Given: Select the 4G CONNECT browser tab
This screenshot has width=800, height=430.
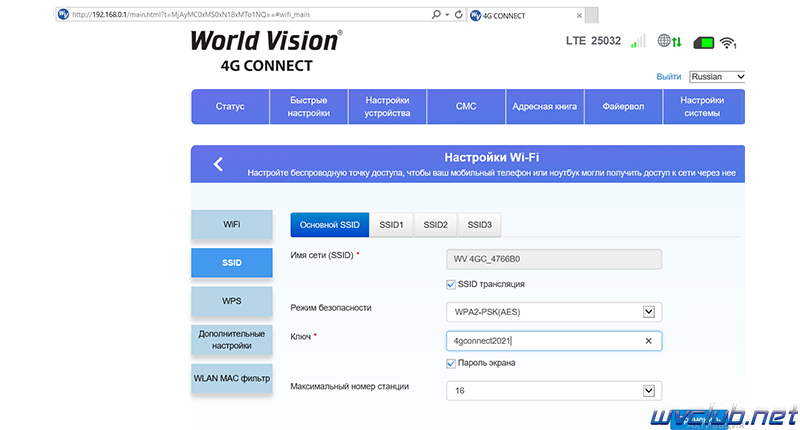Looking at the screenshot, I should (x=526, y=16).
